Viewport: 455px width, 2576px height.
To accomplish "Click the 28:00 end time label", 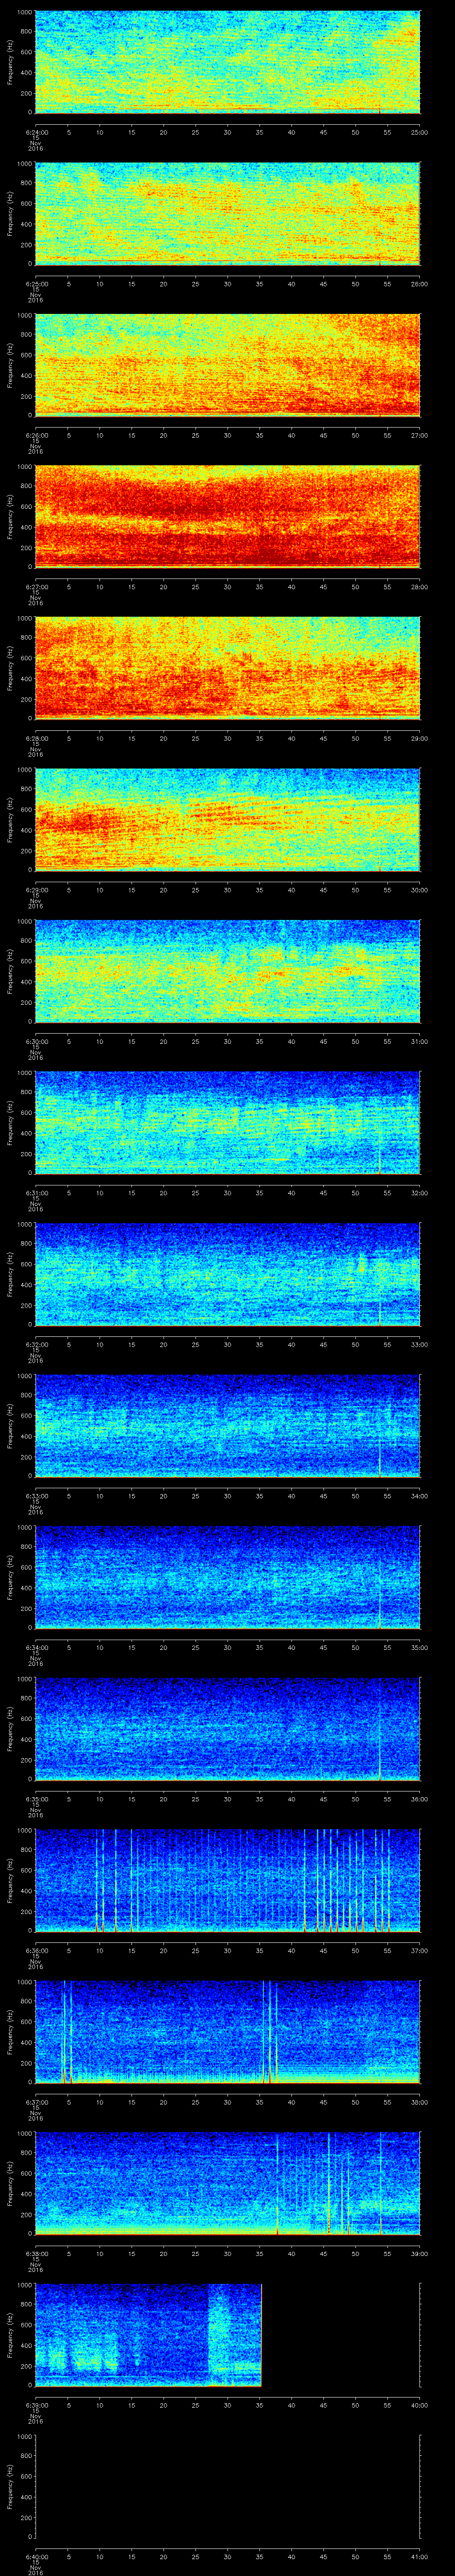I will pos(419,587).
